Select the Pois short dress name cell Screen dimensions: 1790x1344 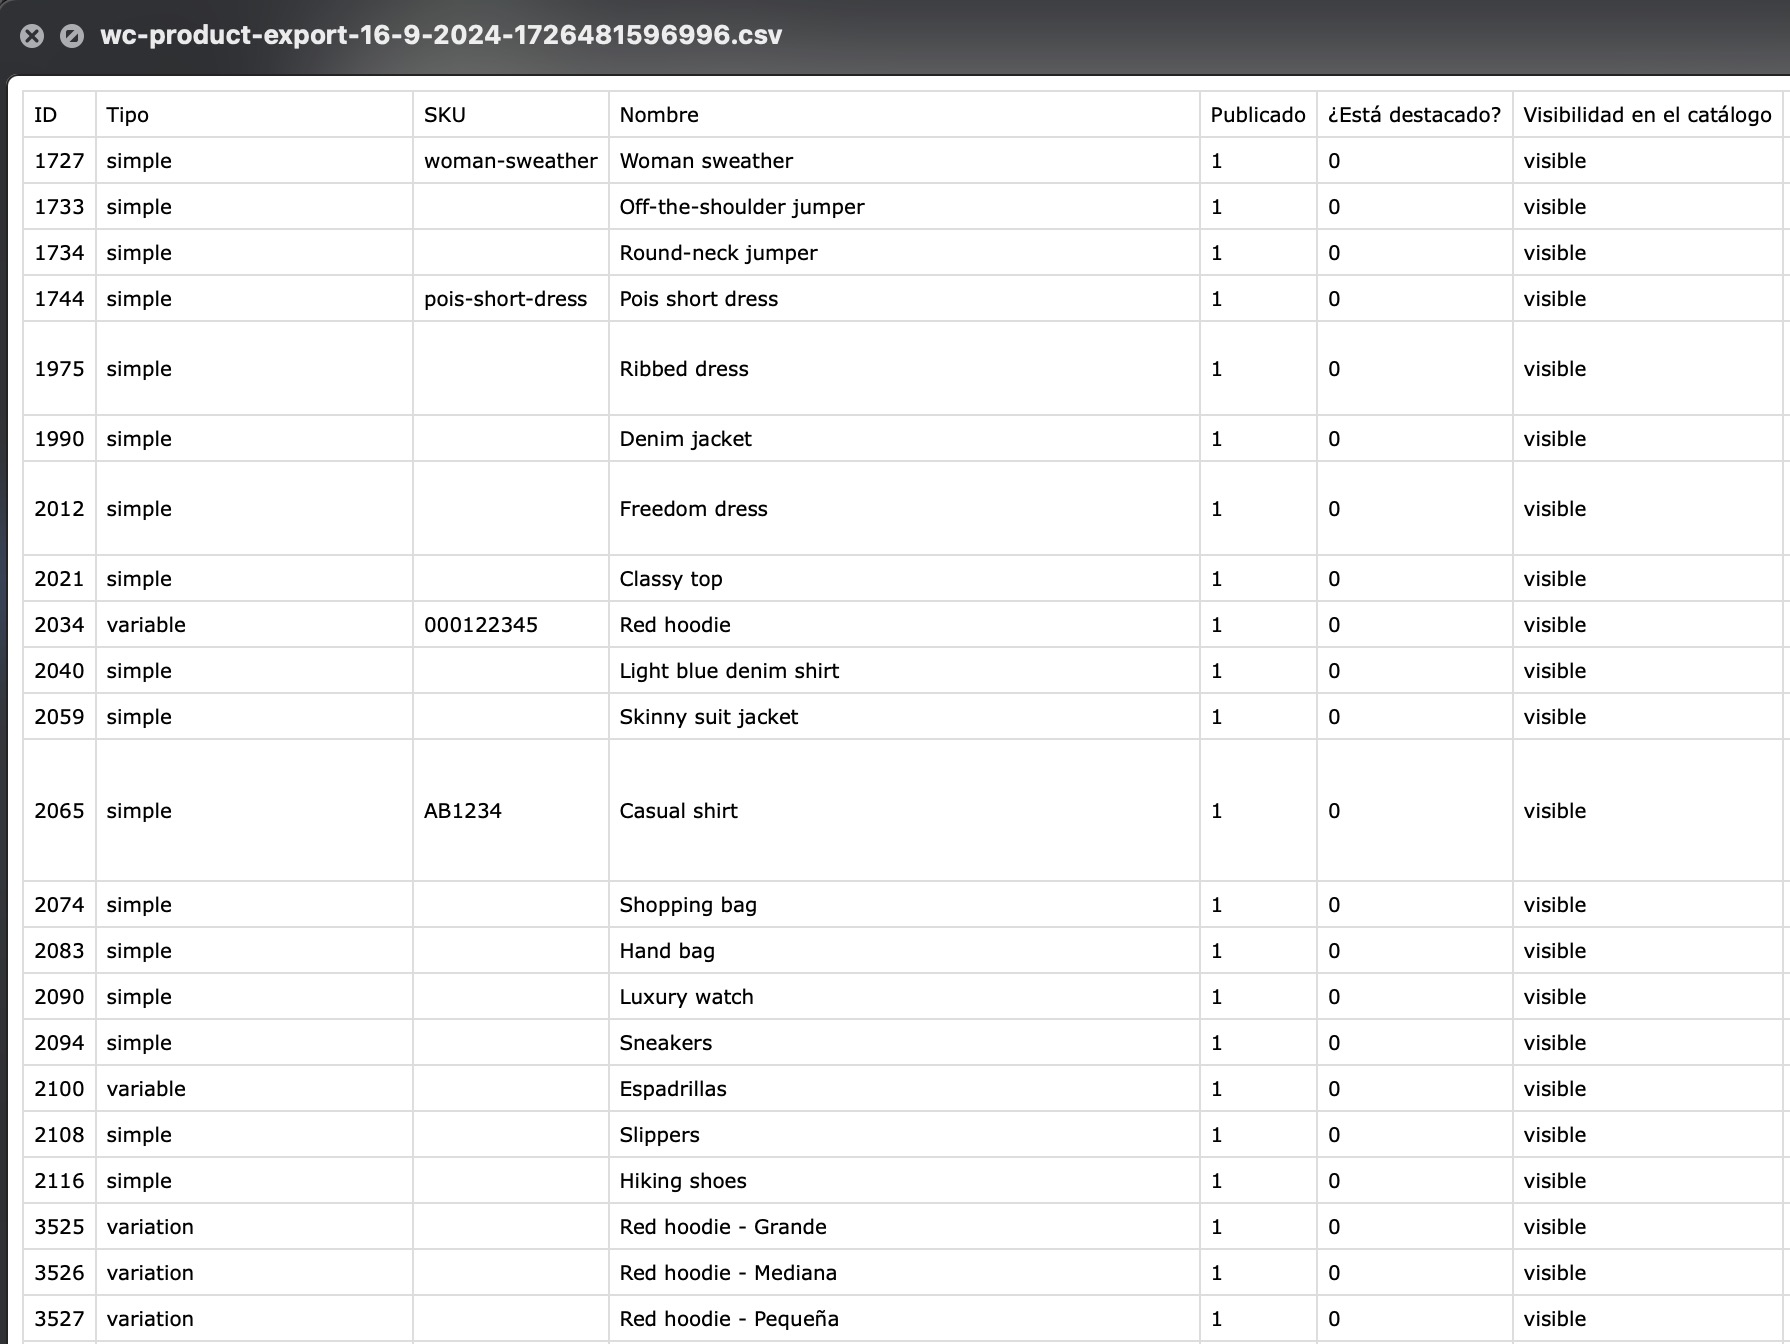click(x=698, y=299)
